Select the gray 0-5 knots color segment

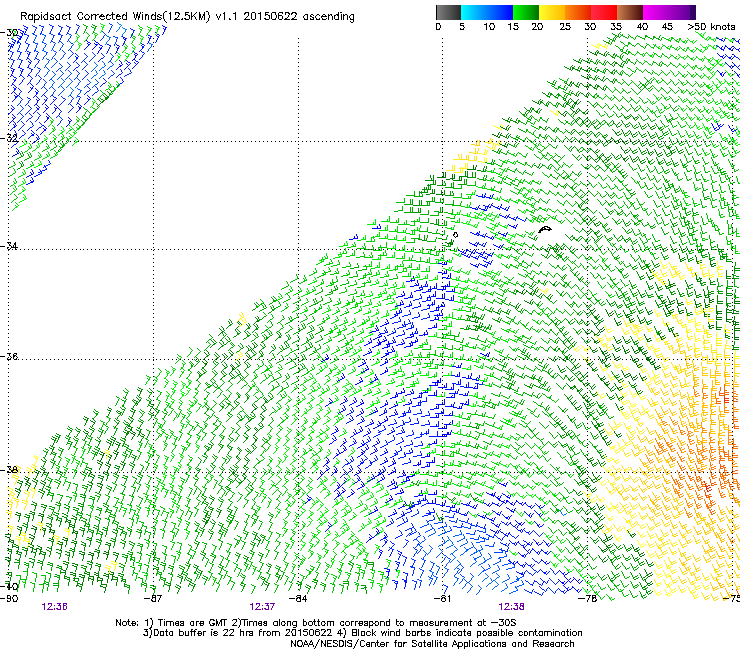coord(448,12)
